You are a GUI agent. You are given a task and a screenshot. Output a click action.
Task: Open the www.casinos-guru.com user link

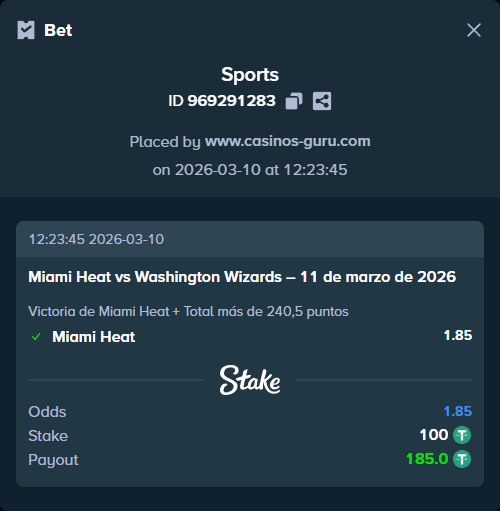click(288, 141)
